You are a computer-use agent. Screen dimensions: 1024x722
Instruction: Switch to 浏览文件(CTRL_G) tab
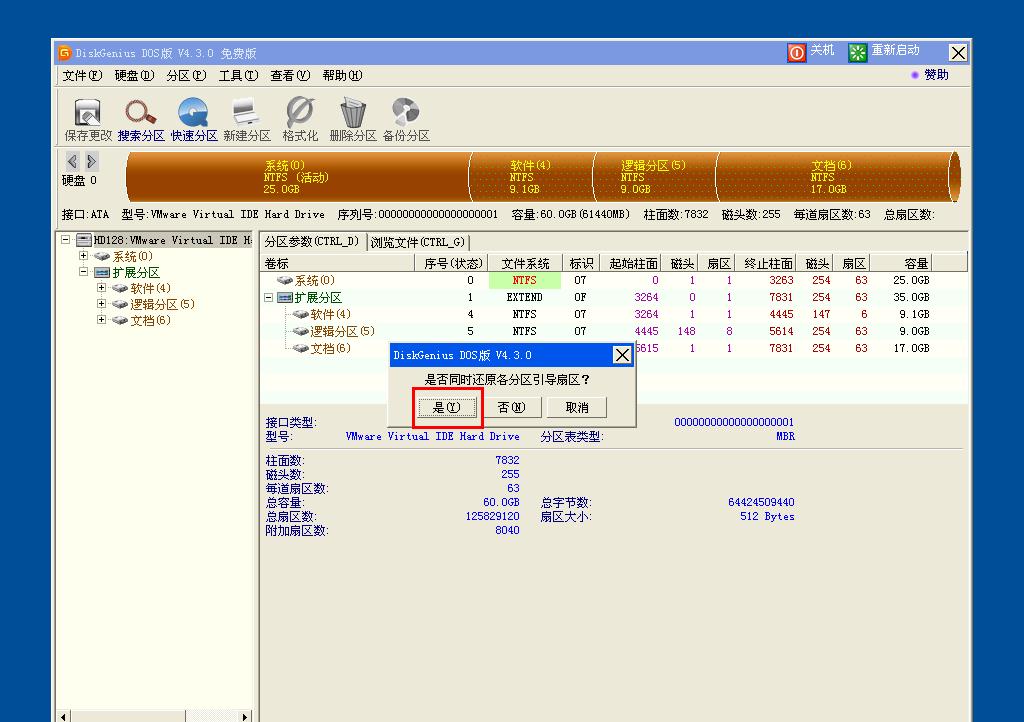(418, 242)
